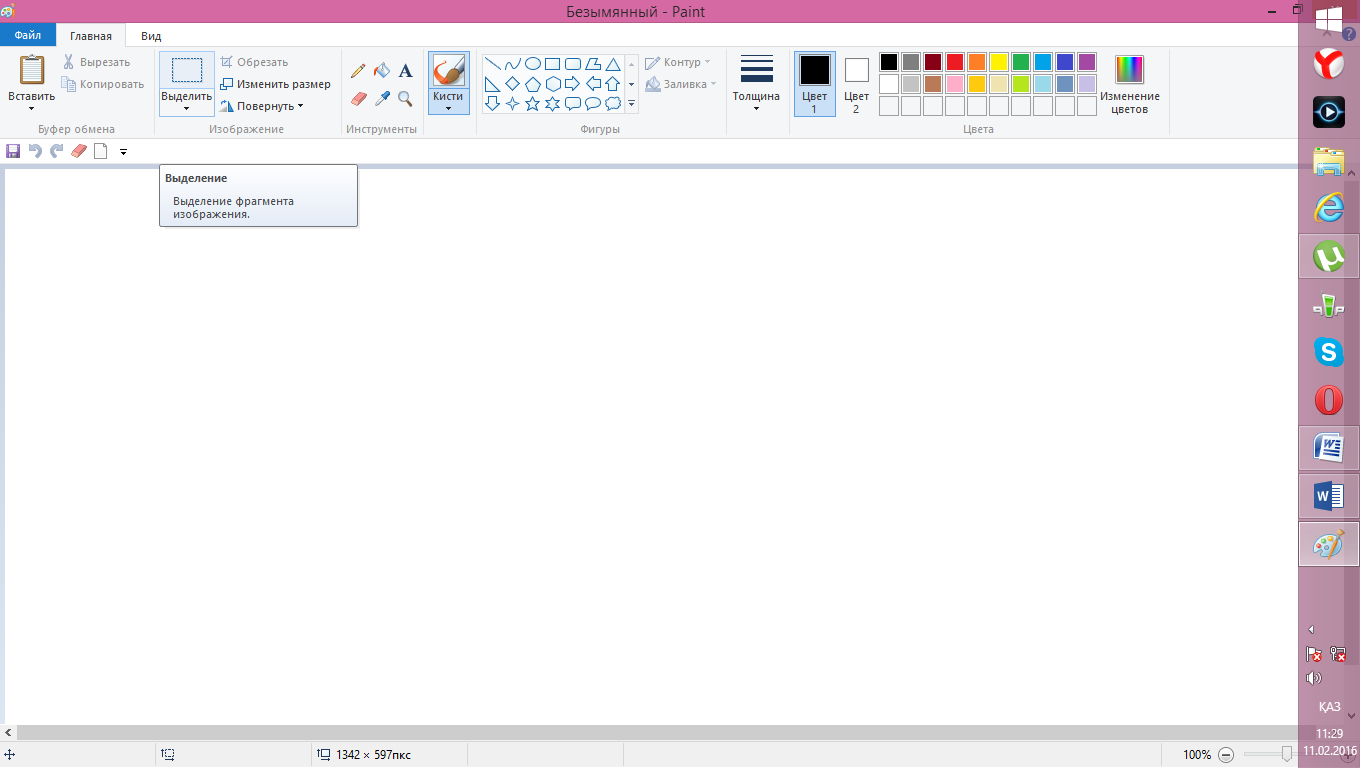Choose the Curve shape
The height and width of the screenshot is (768, 1360).
pos(513,64)
